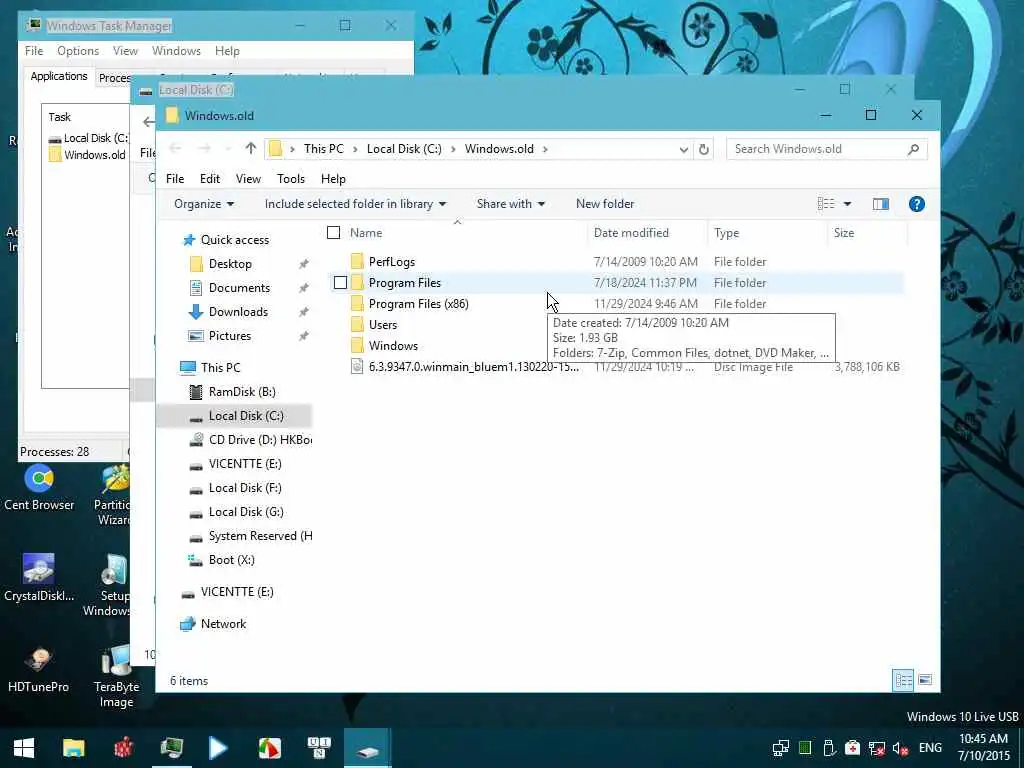This screenshot has height=768, width=1024.
Task: Open the View menu in Explorer
Action: [x=248, y=179]
